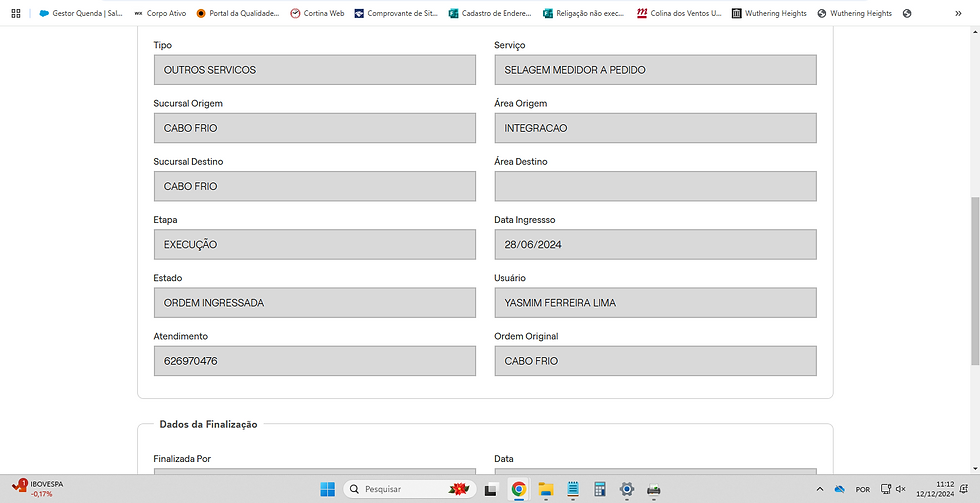Image resolution: width=980 pixels, height=503 pixels.
Task: Click the Data Ingressso label
Action: pyautogui.click(x=524, y=220)
